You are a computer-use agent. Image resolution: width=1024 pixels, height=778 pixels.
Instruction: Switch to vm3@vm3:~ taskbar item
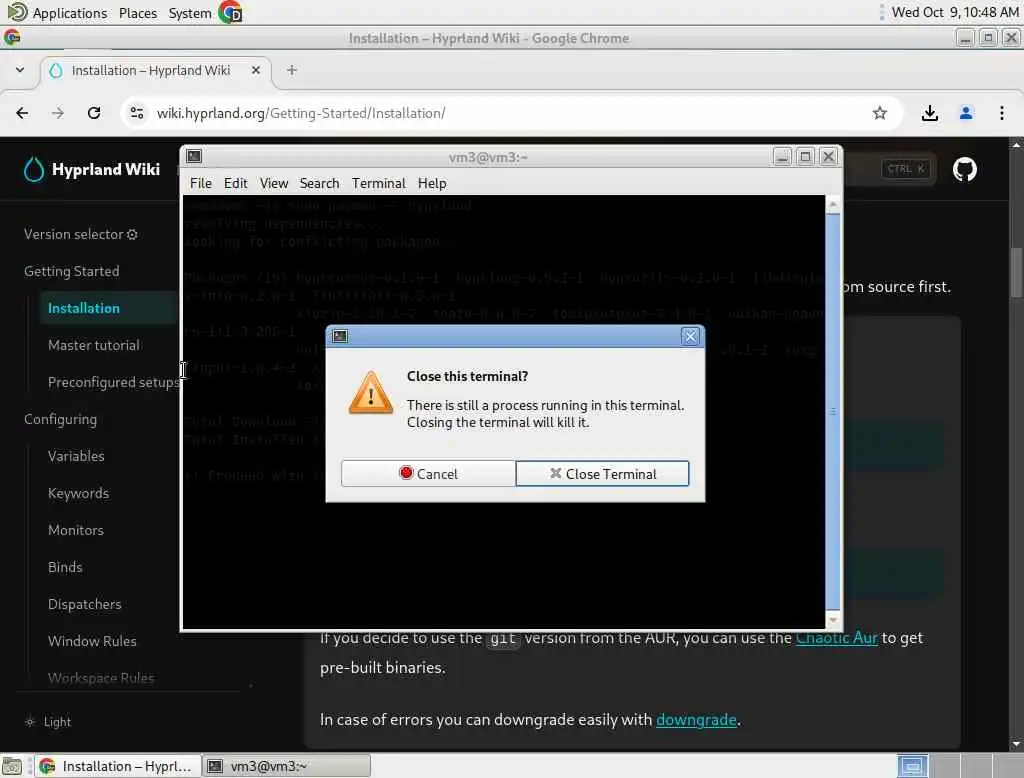(287, 766)
